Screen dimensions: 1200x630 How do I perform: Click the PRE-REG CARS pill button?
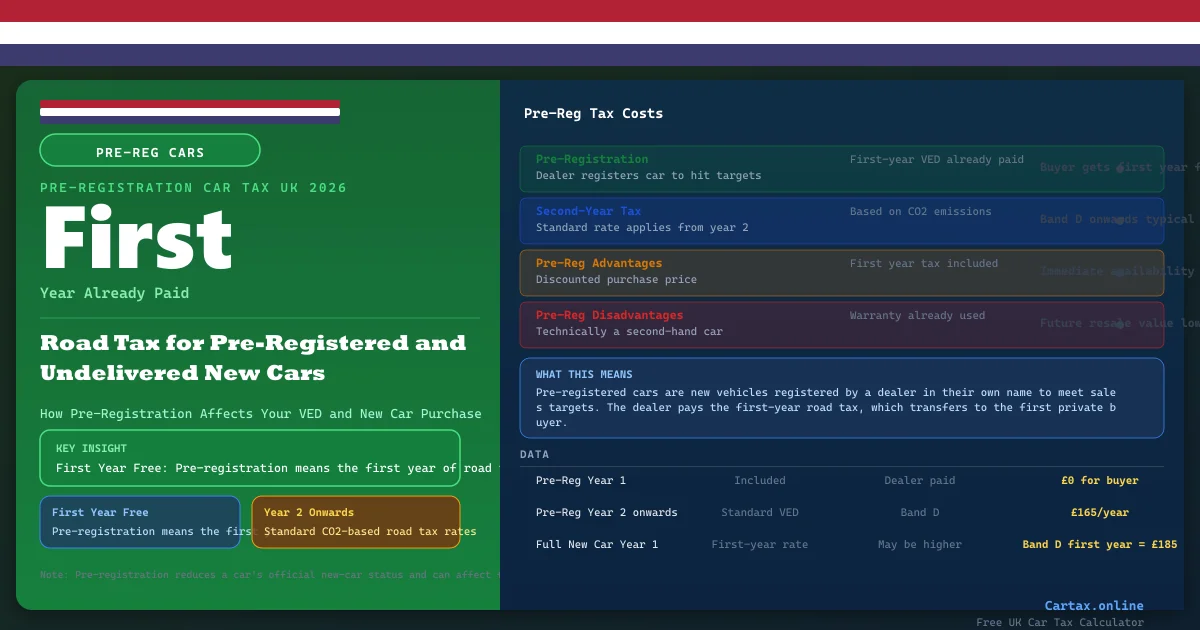(150, 151)
